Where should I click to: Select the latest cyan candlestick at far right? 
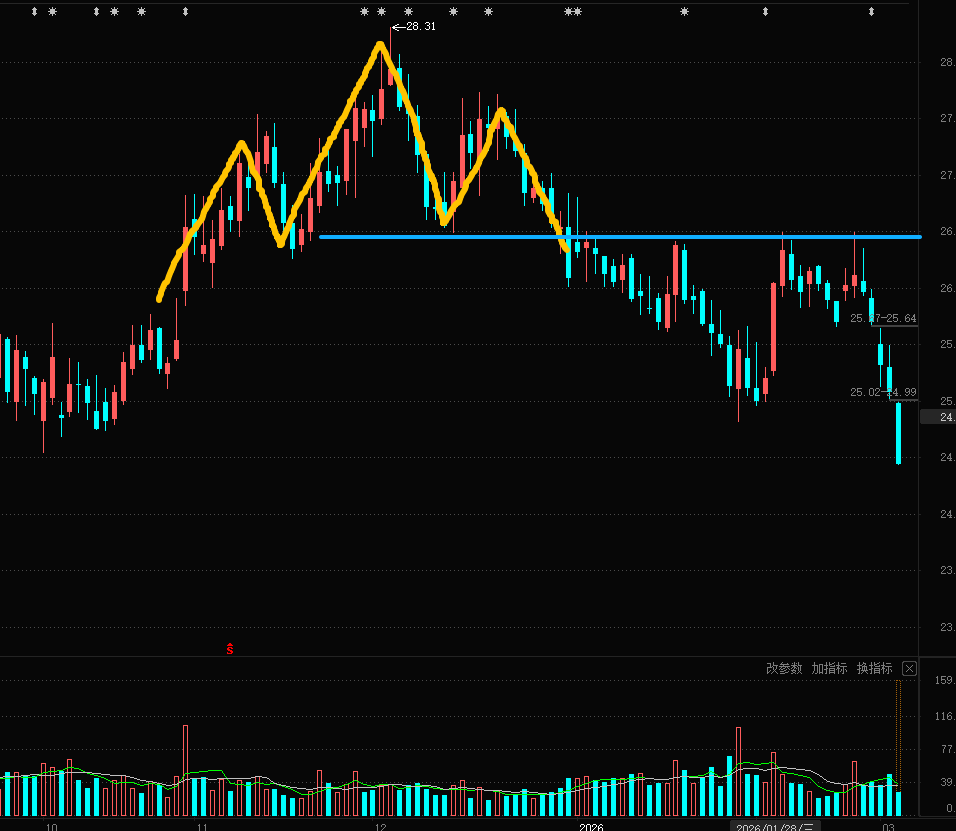pos(898,433)
